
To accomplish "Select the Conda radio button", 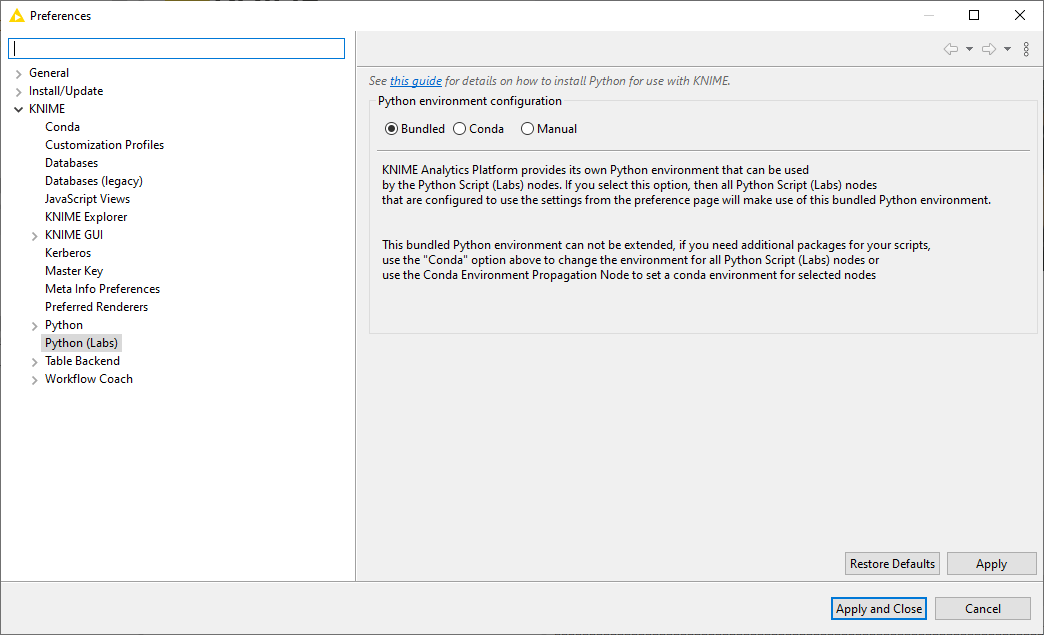I will point(459,128).
